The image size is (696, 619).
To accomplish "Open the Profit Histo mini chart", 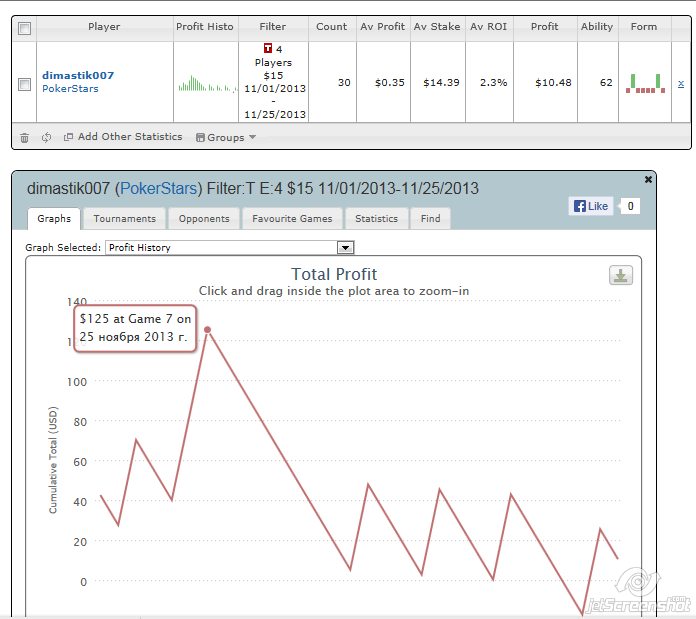I will coord(207,83).
